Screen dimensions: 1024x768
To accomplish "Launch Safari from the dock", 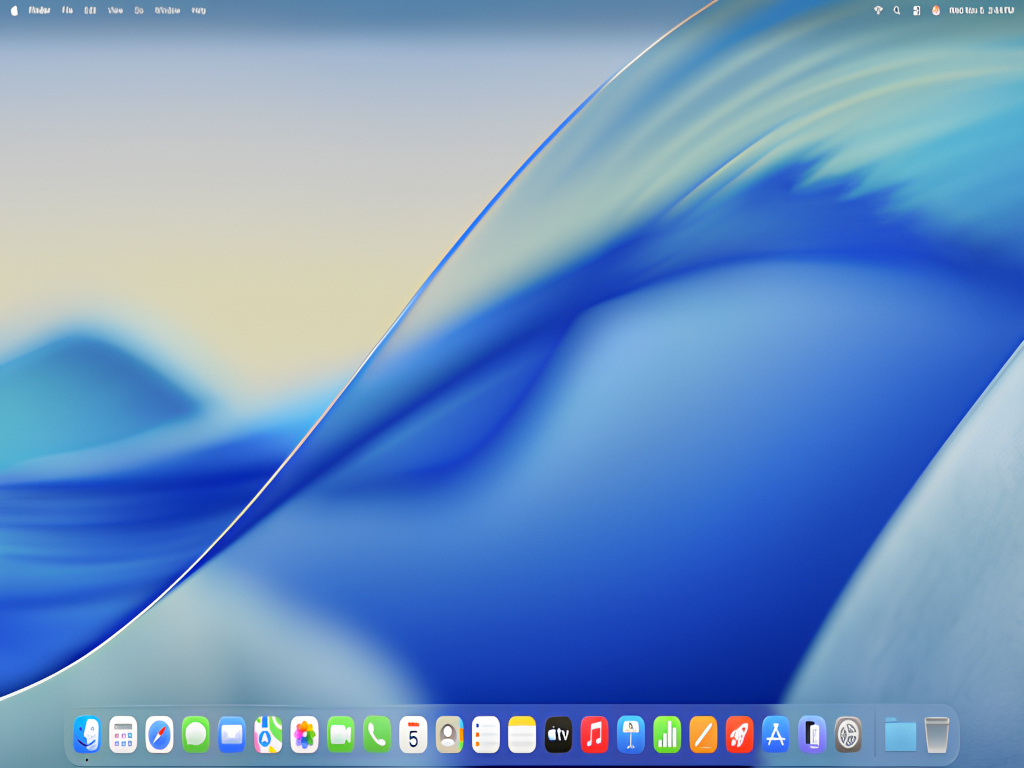I will pyautogui.click(x=159, y=735).
